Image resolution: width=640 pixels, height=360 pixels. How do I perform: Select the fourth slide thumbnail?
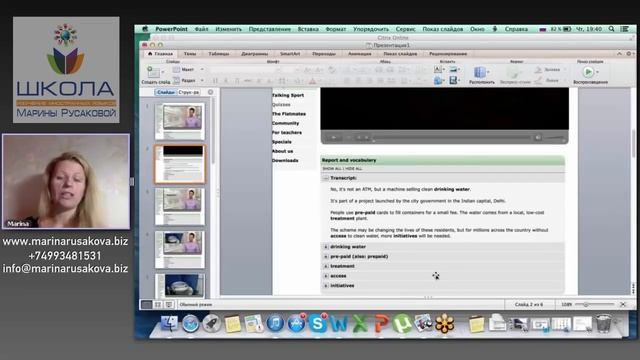[x=180, y=249]
